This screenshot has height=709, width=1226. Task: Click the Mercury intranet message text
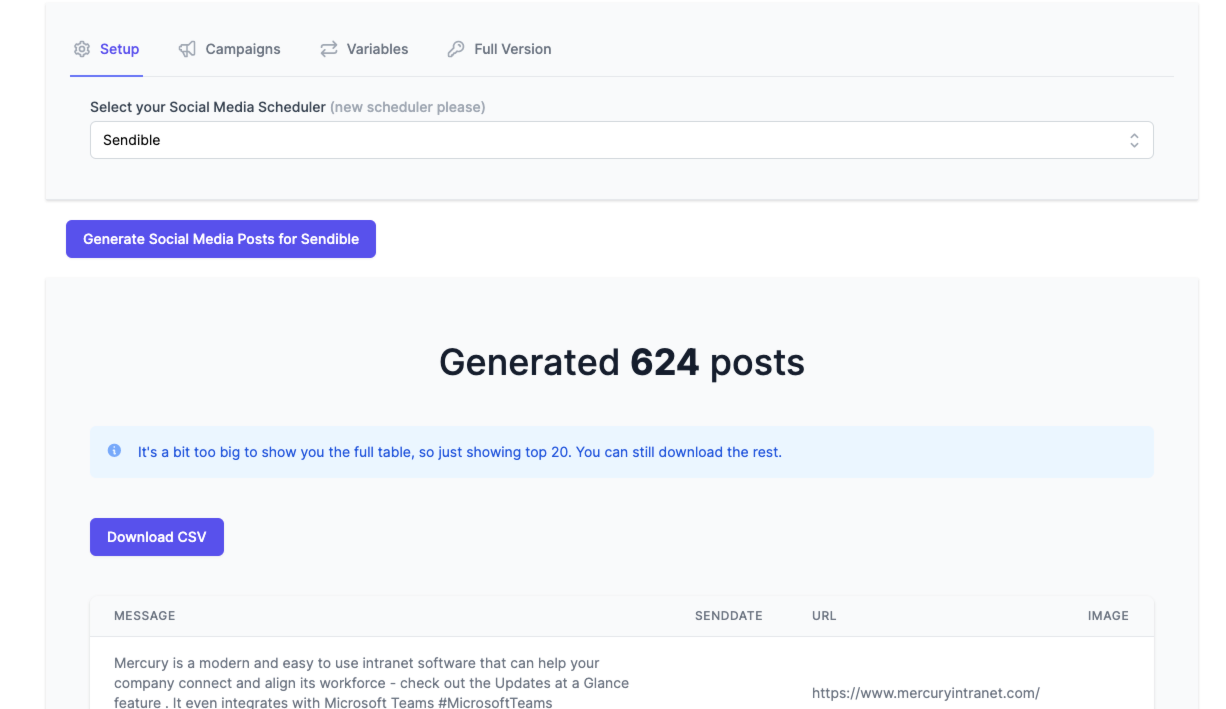tap(370, 682)
